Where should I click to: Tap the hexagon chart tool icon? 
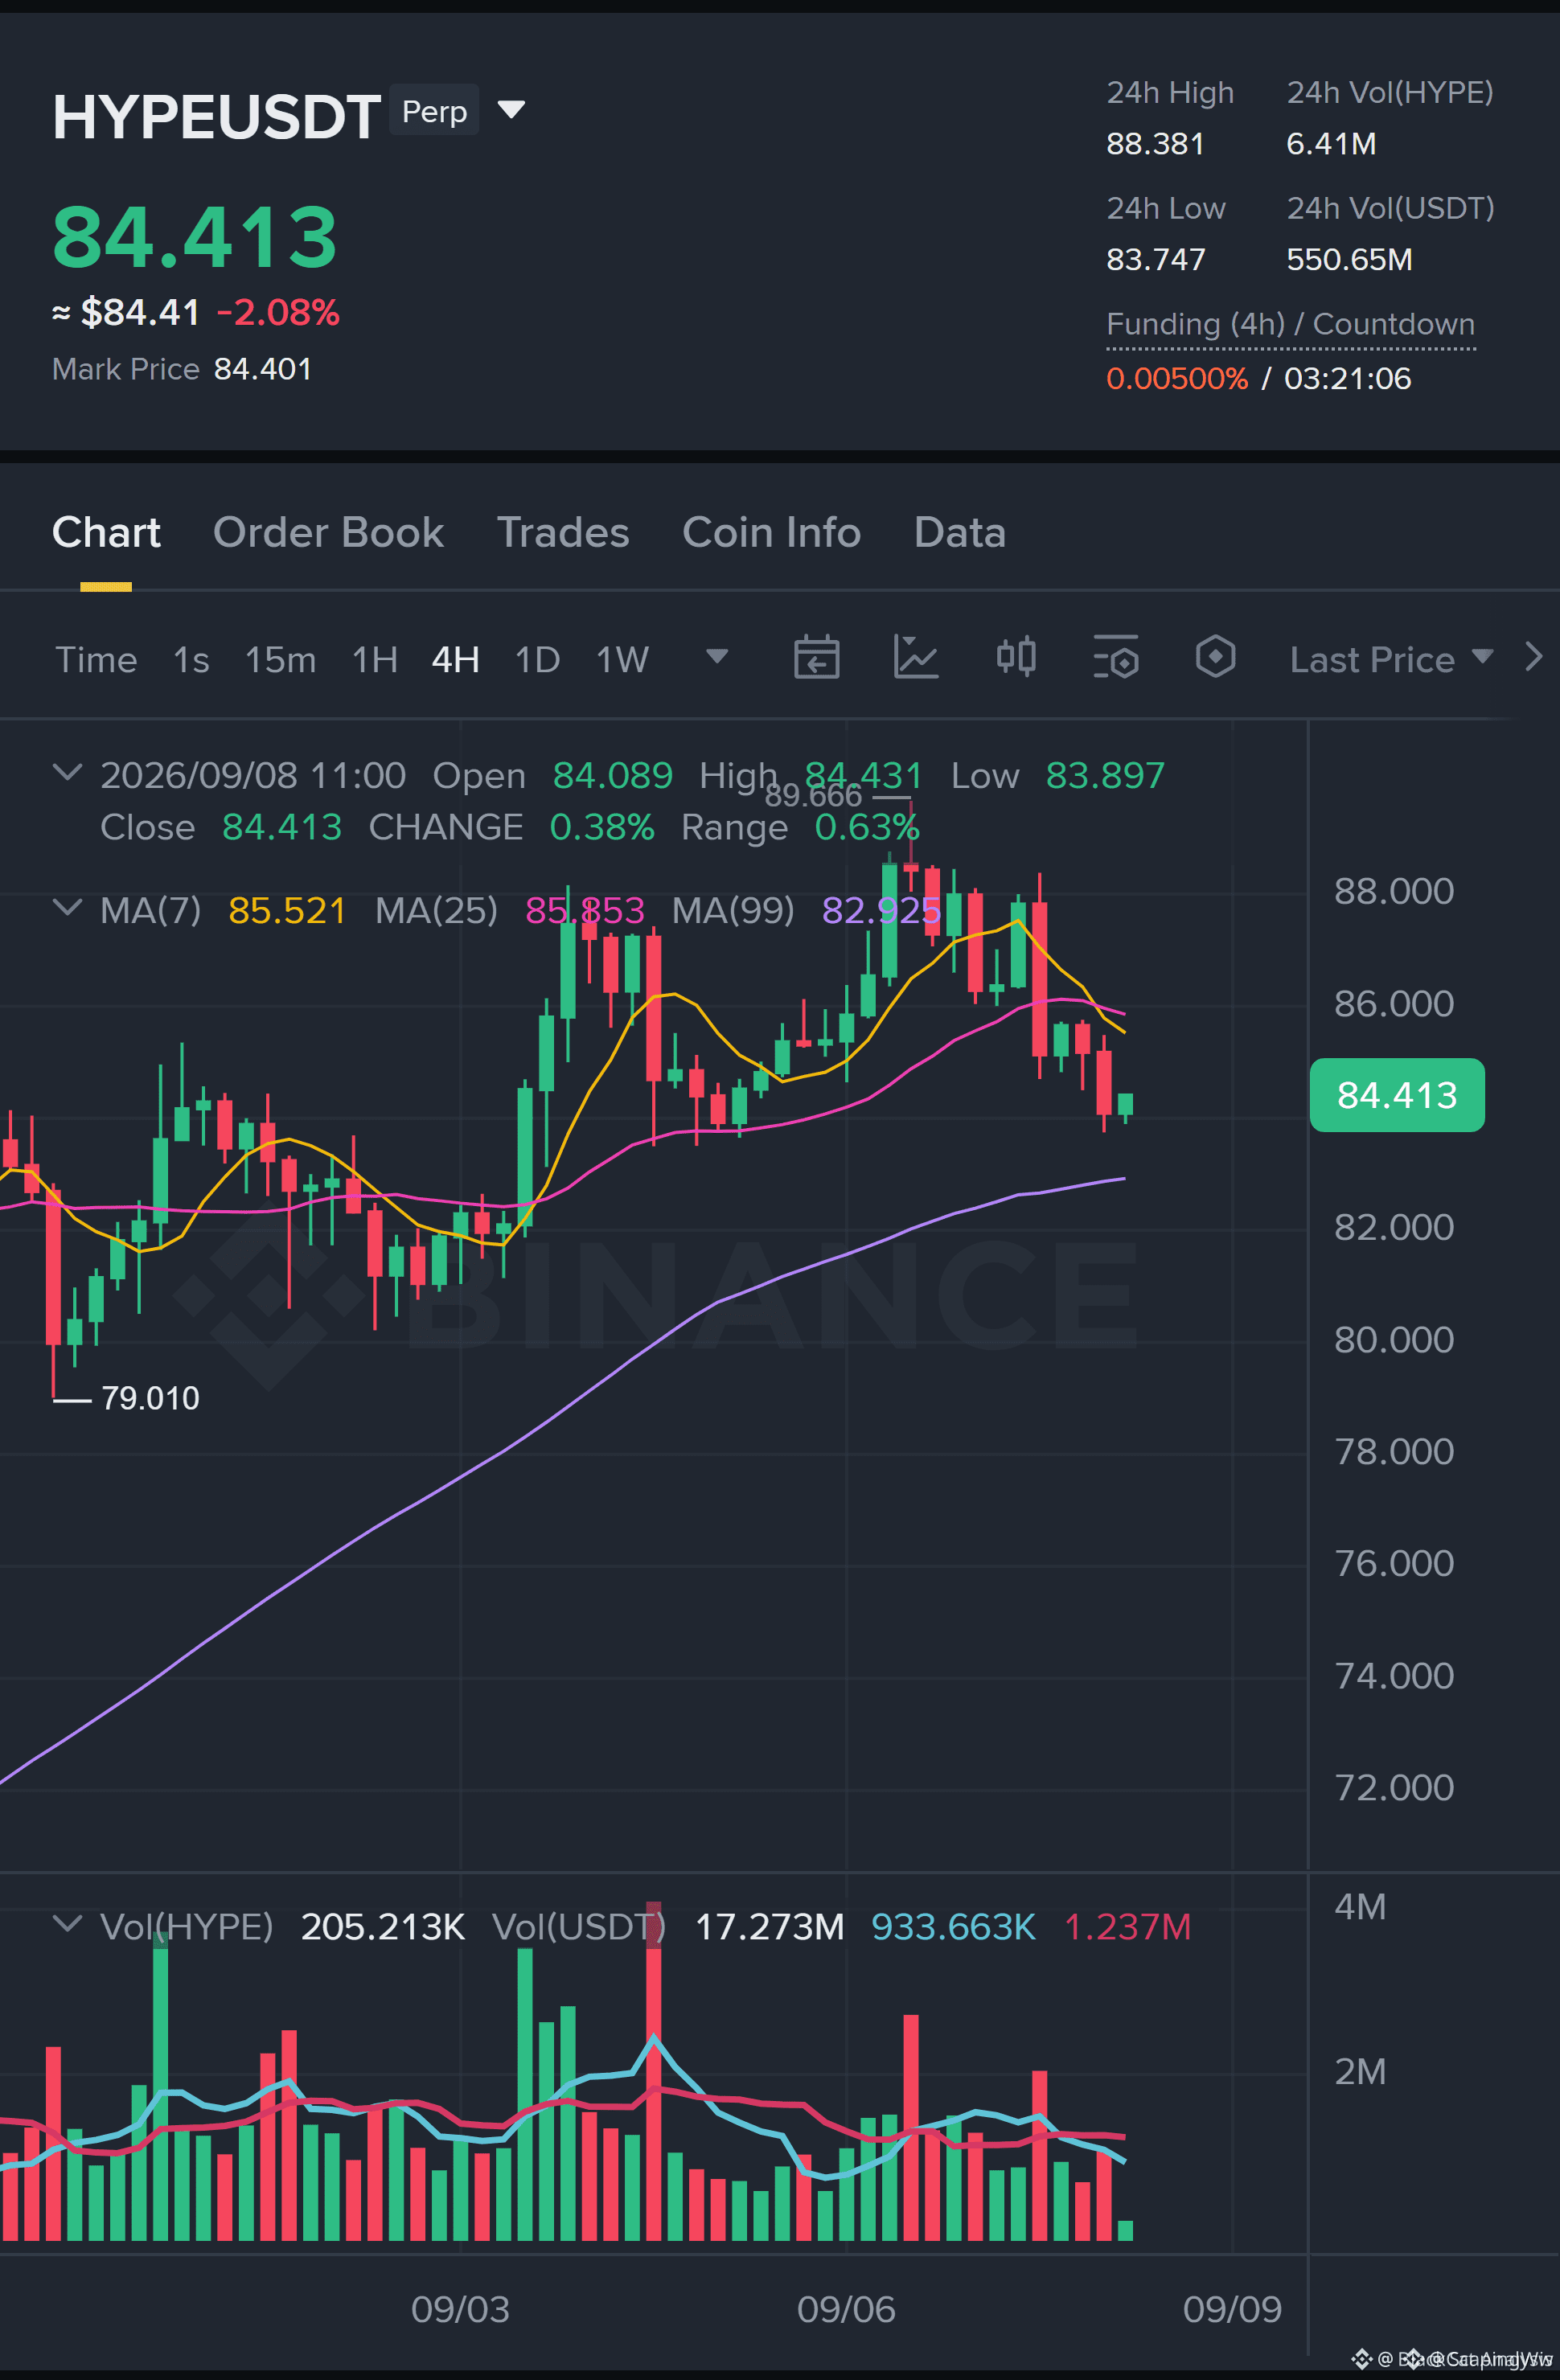(1215, 657)
